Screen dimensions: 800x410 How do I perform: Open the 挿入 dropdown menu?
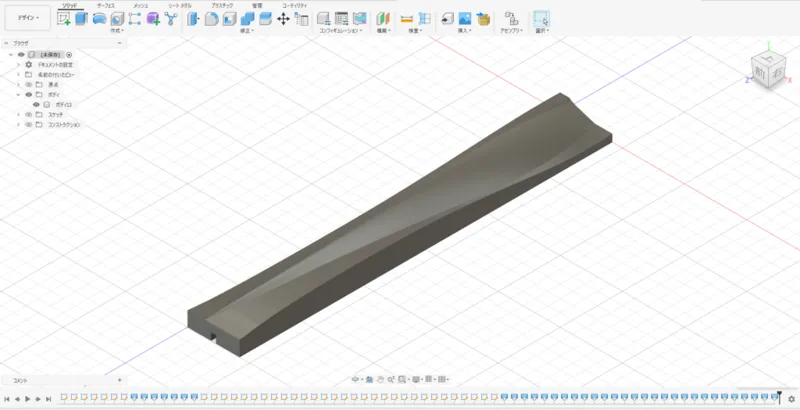click(x=464, y=31)
